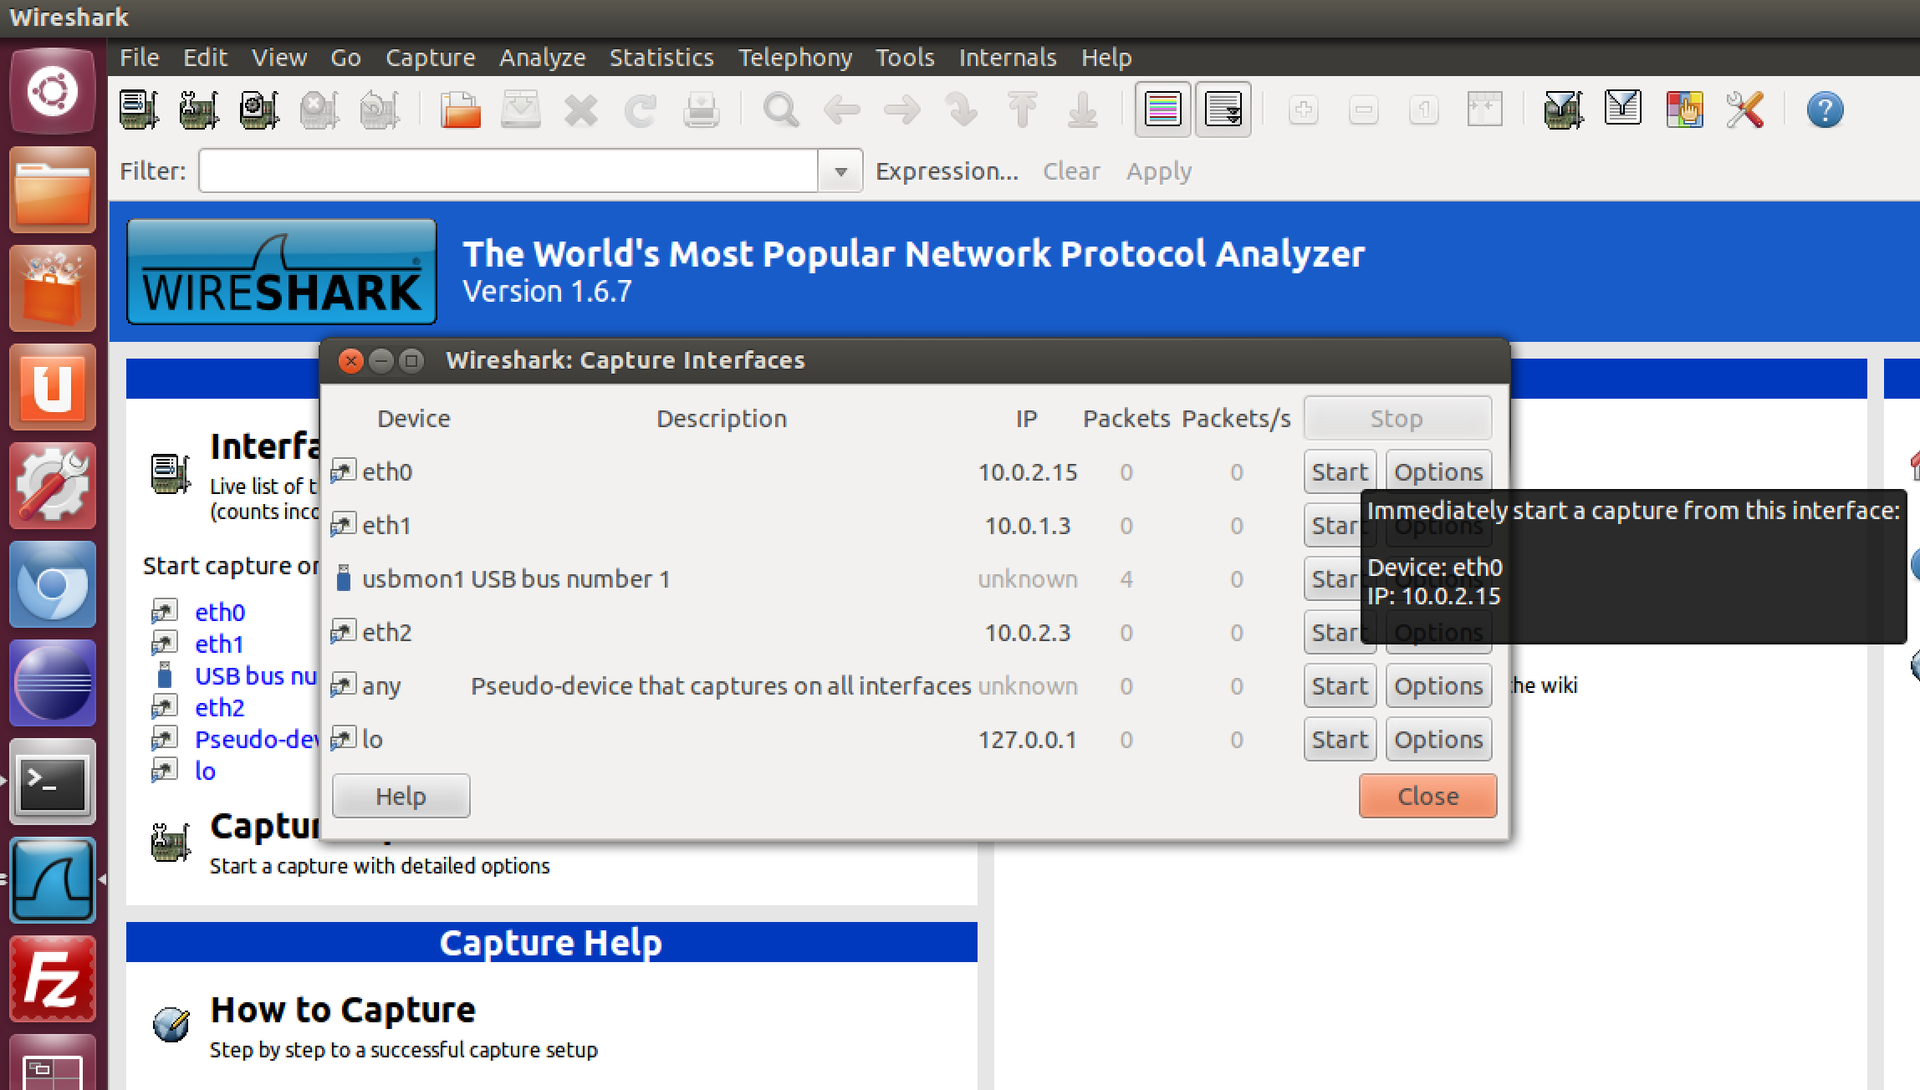
Task: Click the 127.0.0.1 IP address cell
Action: click(x=1027, y=740)
